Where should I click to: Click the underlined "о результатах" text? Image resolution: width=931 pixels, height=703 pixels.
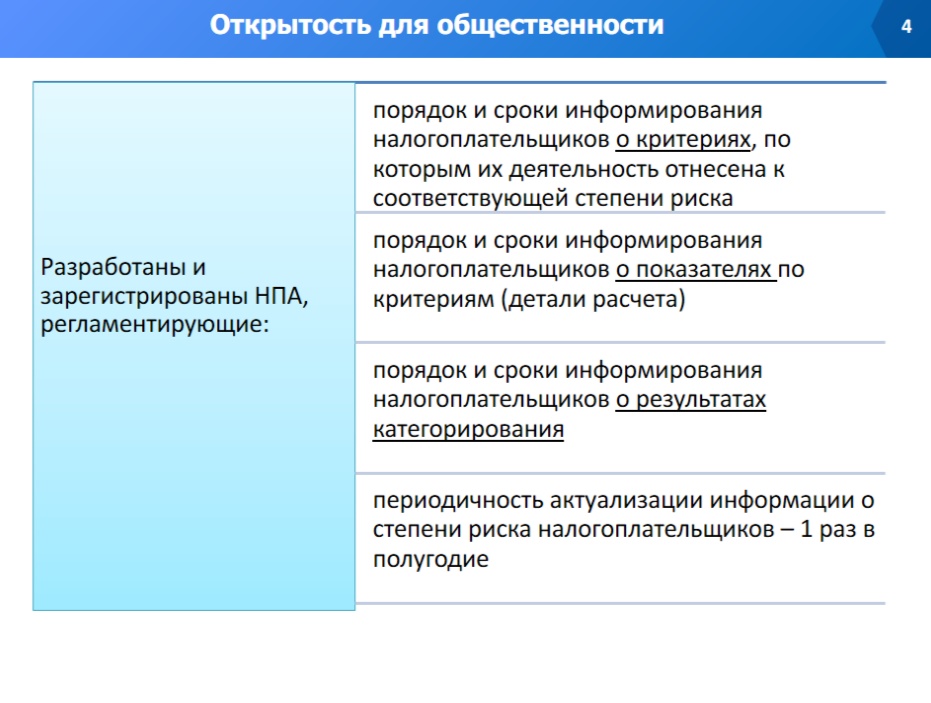tap(690, 400)
